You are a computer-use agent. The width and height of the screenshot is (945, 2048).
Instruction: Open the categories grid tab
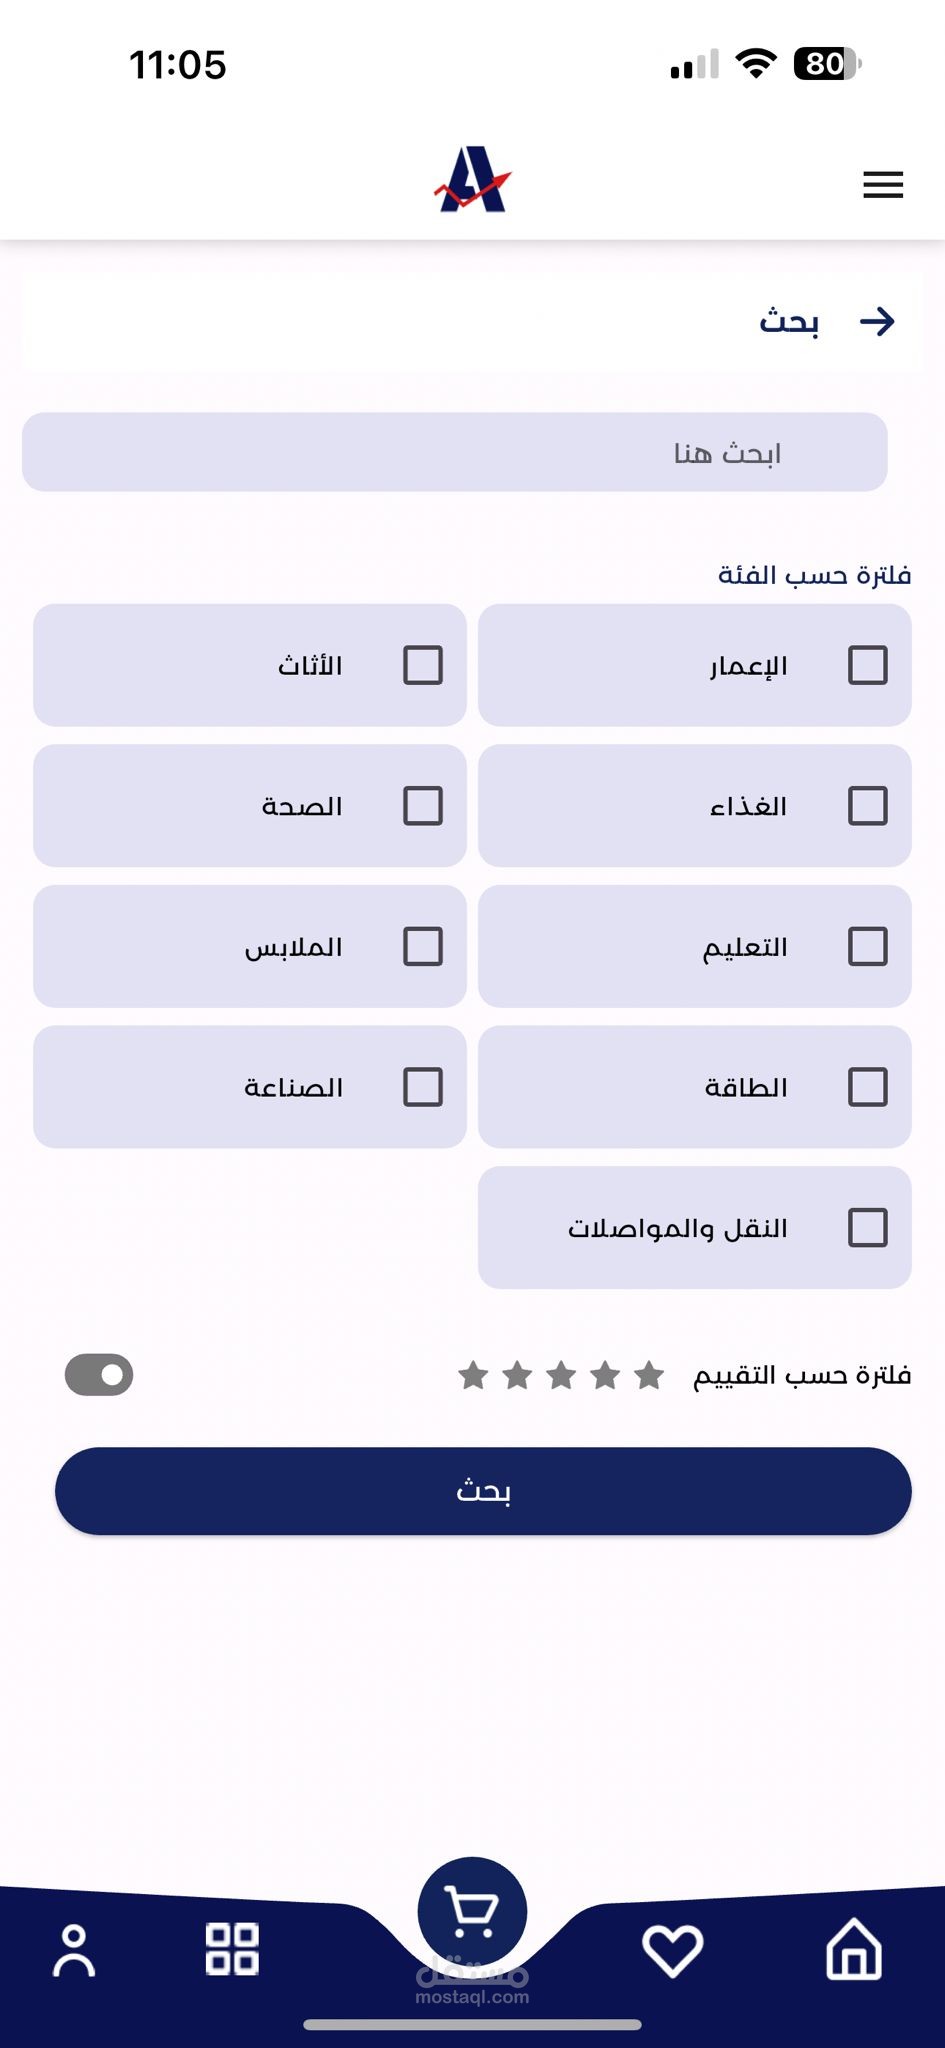click(x=232, y=1949)
